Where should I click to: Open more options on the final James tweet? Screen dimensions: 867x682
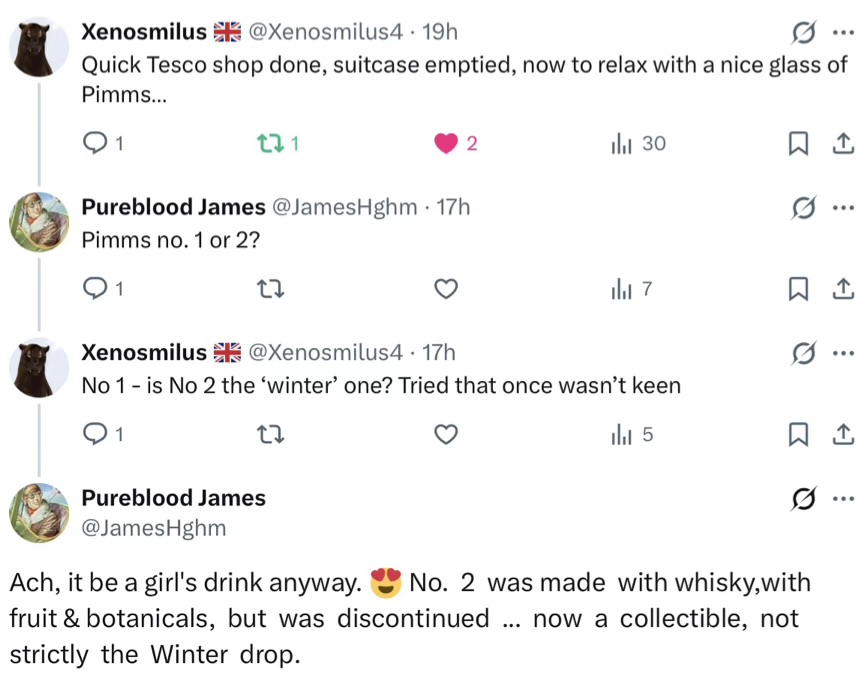(842, 499)
